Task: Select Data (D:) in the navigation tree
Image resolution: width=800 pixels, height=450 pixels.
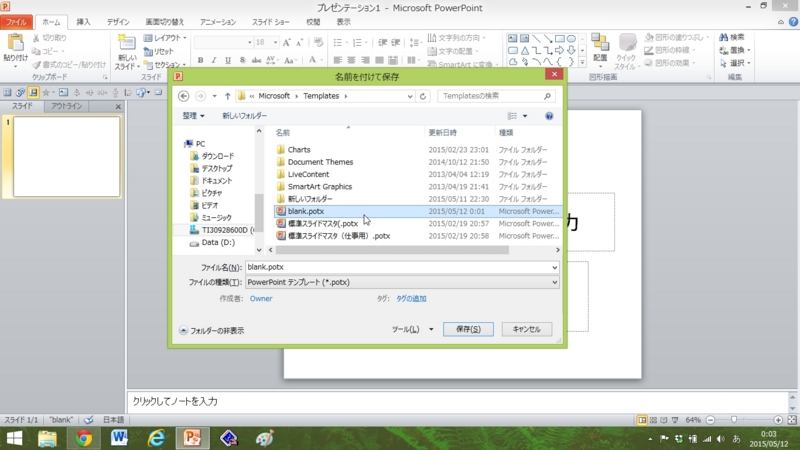Action: (x=218, y=242)
